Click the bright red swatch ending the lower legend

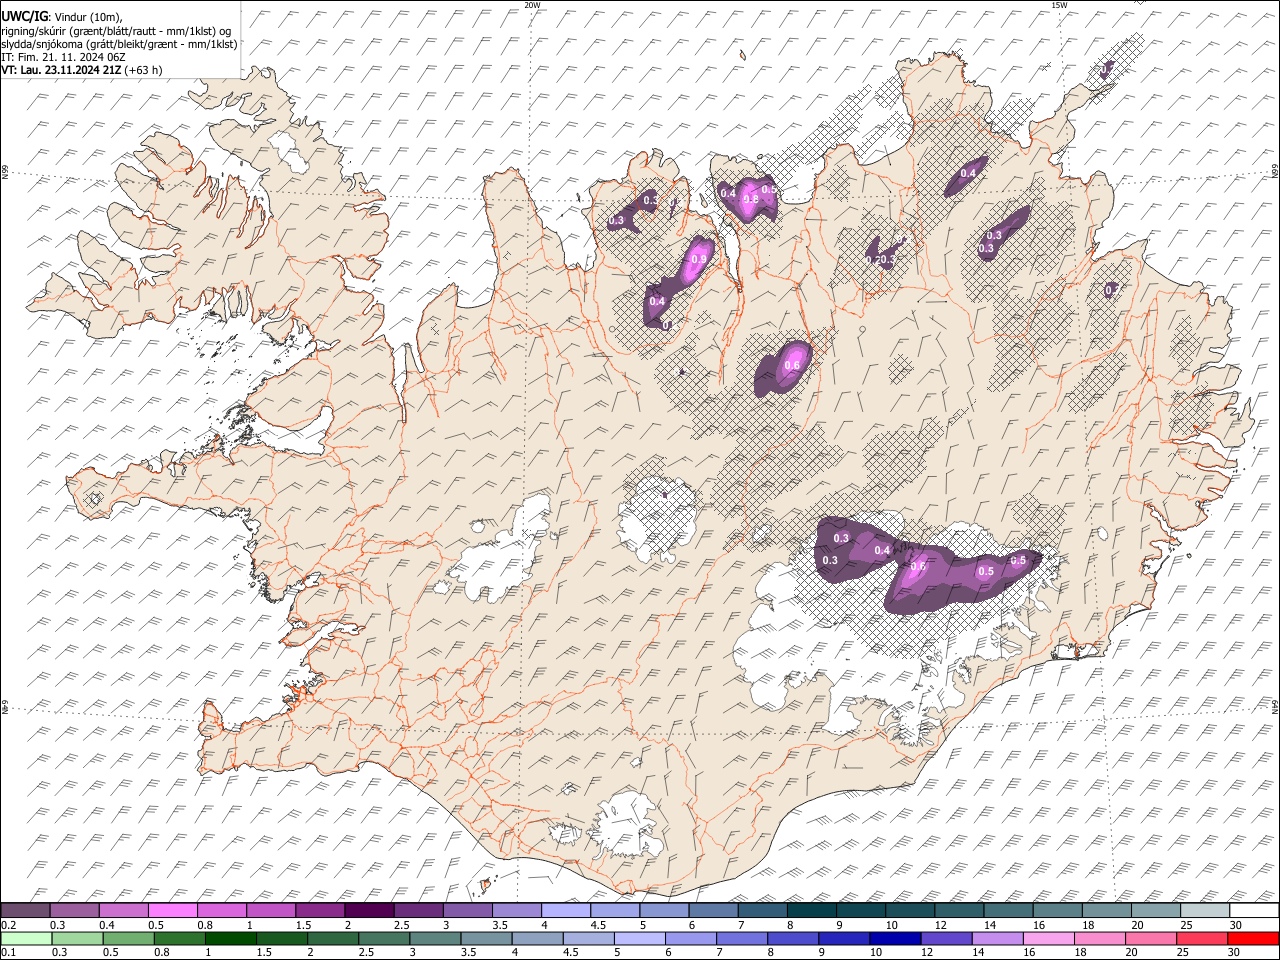1254,938
